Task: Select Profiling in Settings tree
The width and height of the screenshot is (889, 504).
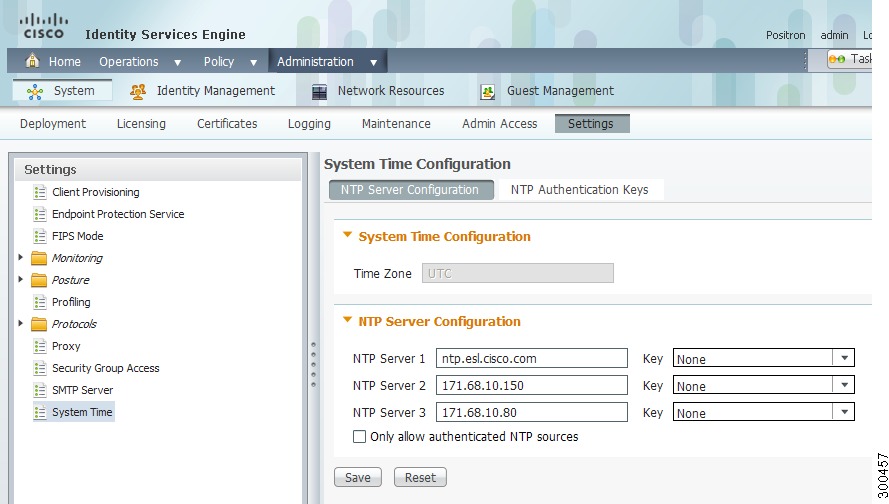Action: (71, 302)
